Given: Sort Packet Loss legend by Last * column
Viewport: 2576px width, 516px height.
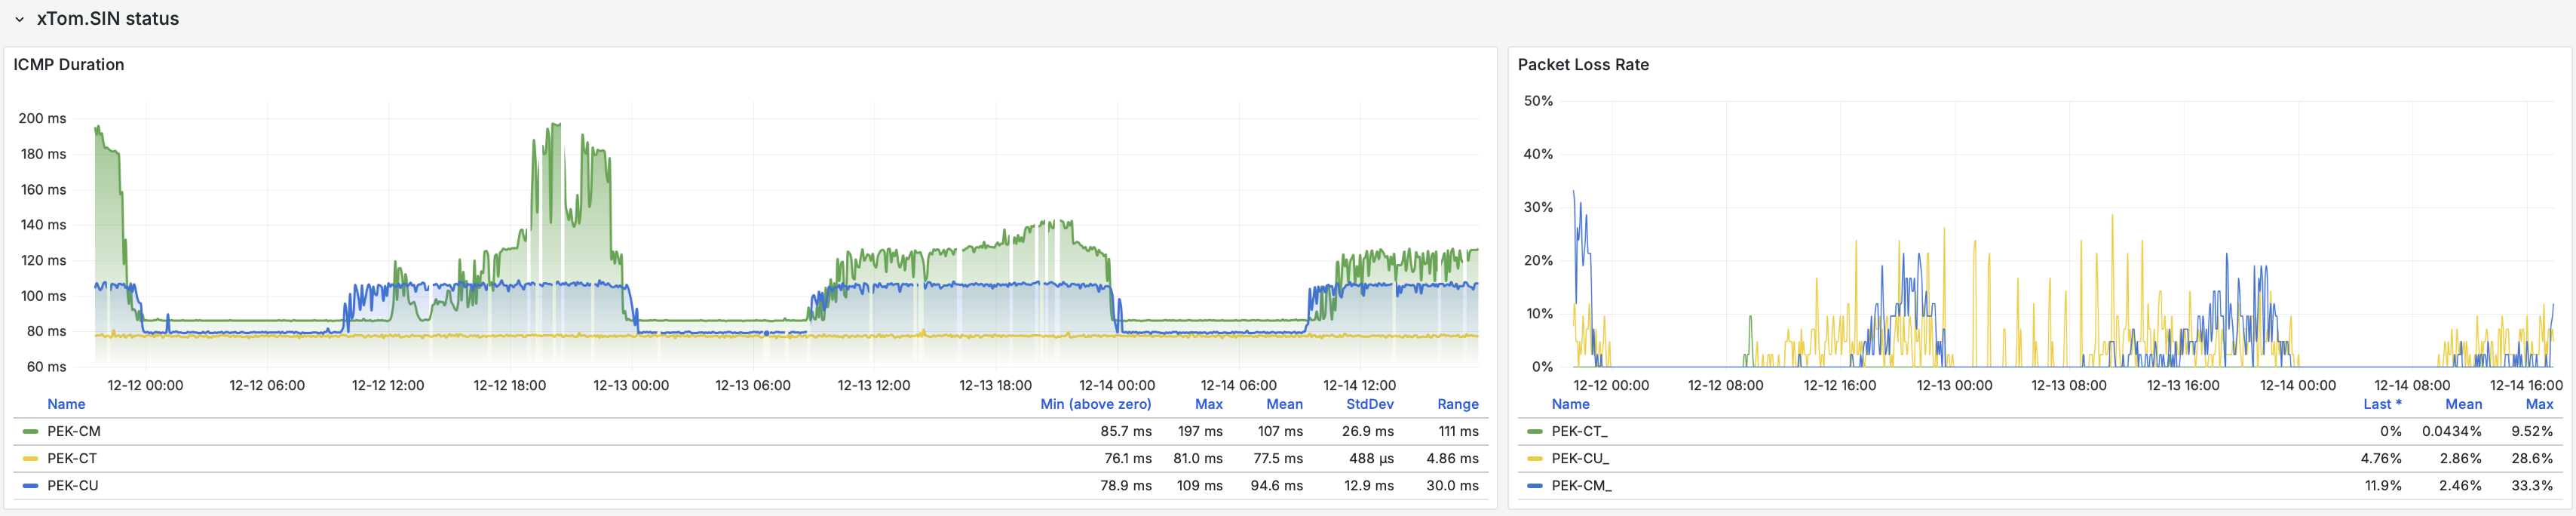Looking at the screenshot, I should pyautogui.click(x=2381, y=405).
